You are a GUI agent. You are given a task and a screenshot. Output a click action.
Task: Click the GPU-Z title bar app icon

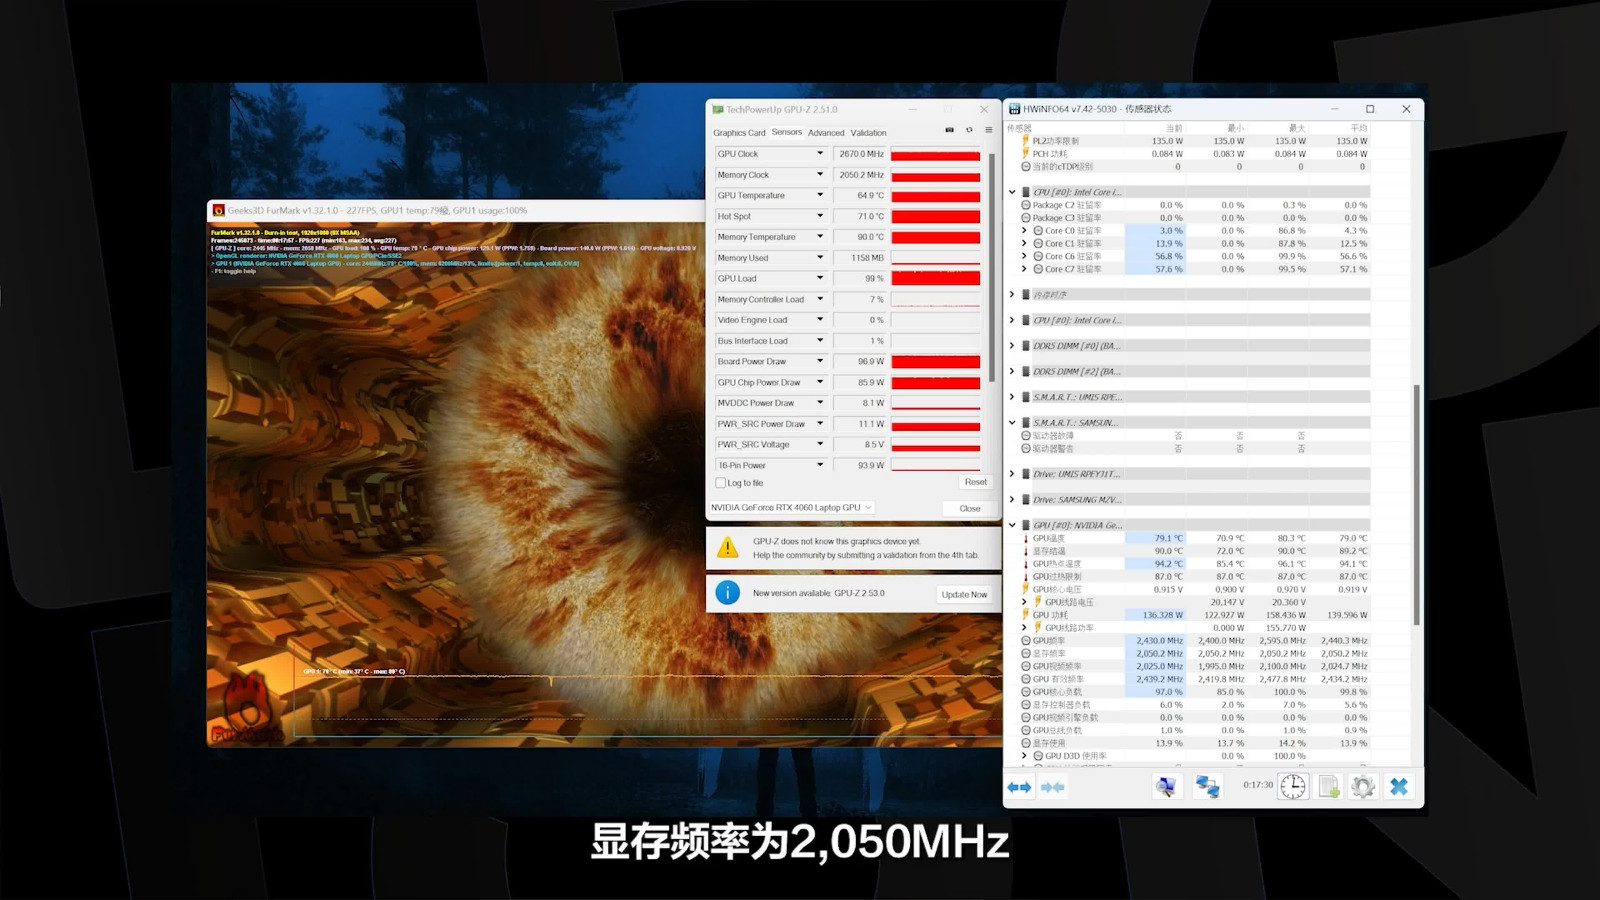point(718,110)
